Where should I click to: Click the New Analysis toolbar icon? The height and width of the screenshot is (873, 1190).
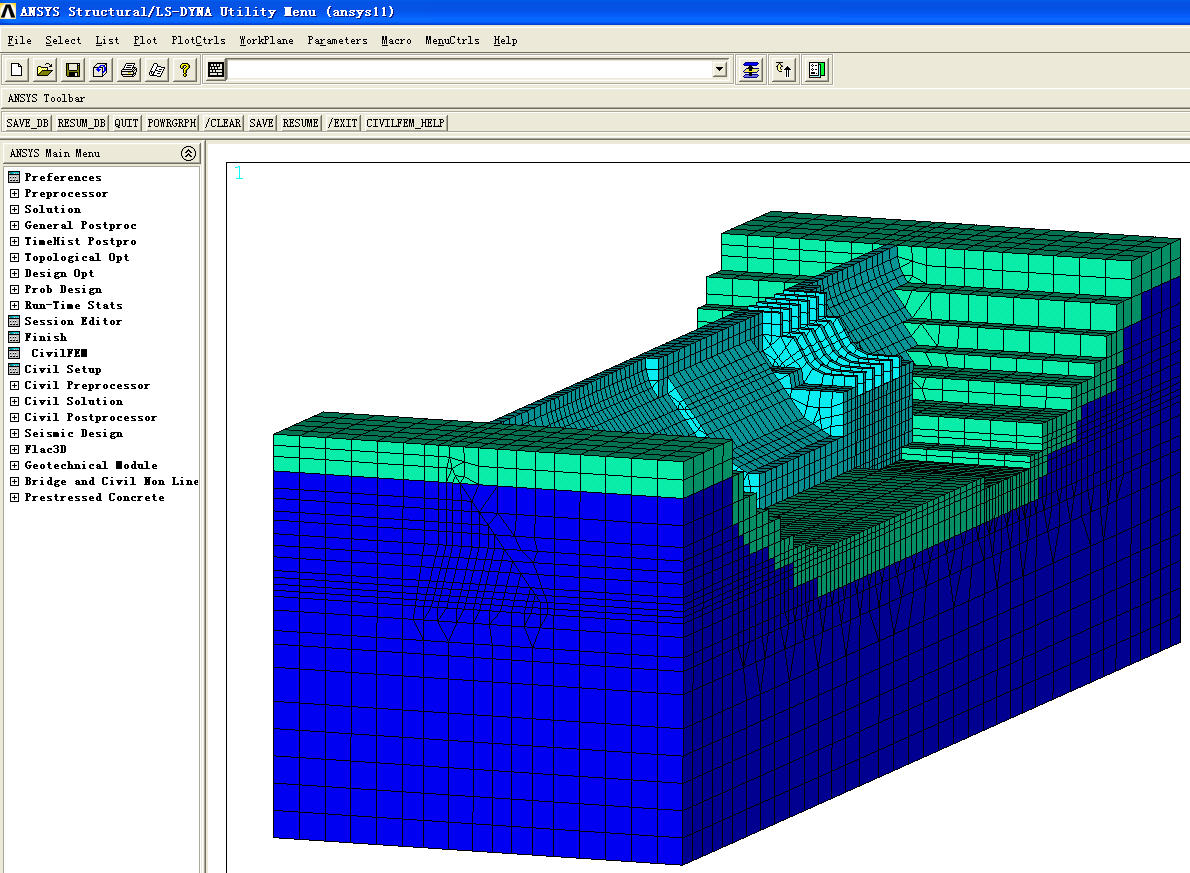[x=17, y=71]
